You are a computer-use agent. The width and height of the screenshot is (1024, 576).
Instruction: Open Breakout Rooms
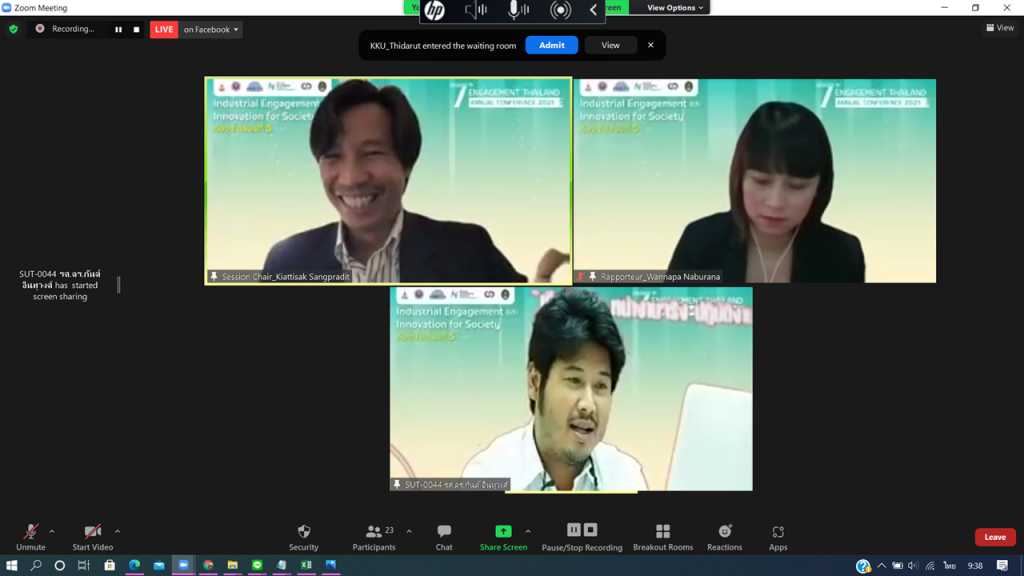click(x=663, y=537)
